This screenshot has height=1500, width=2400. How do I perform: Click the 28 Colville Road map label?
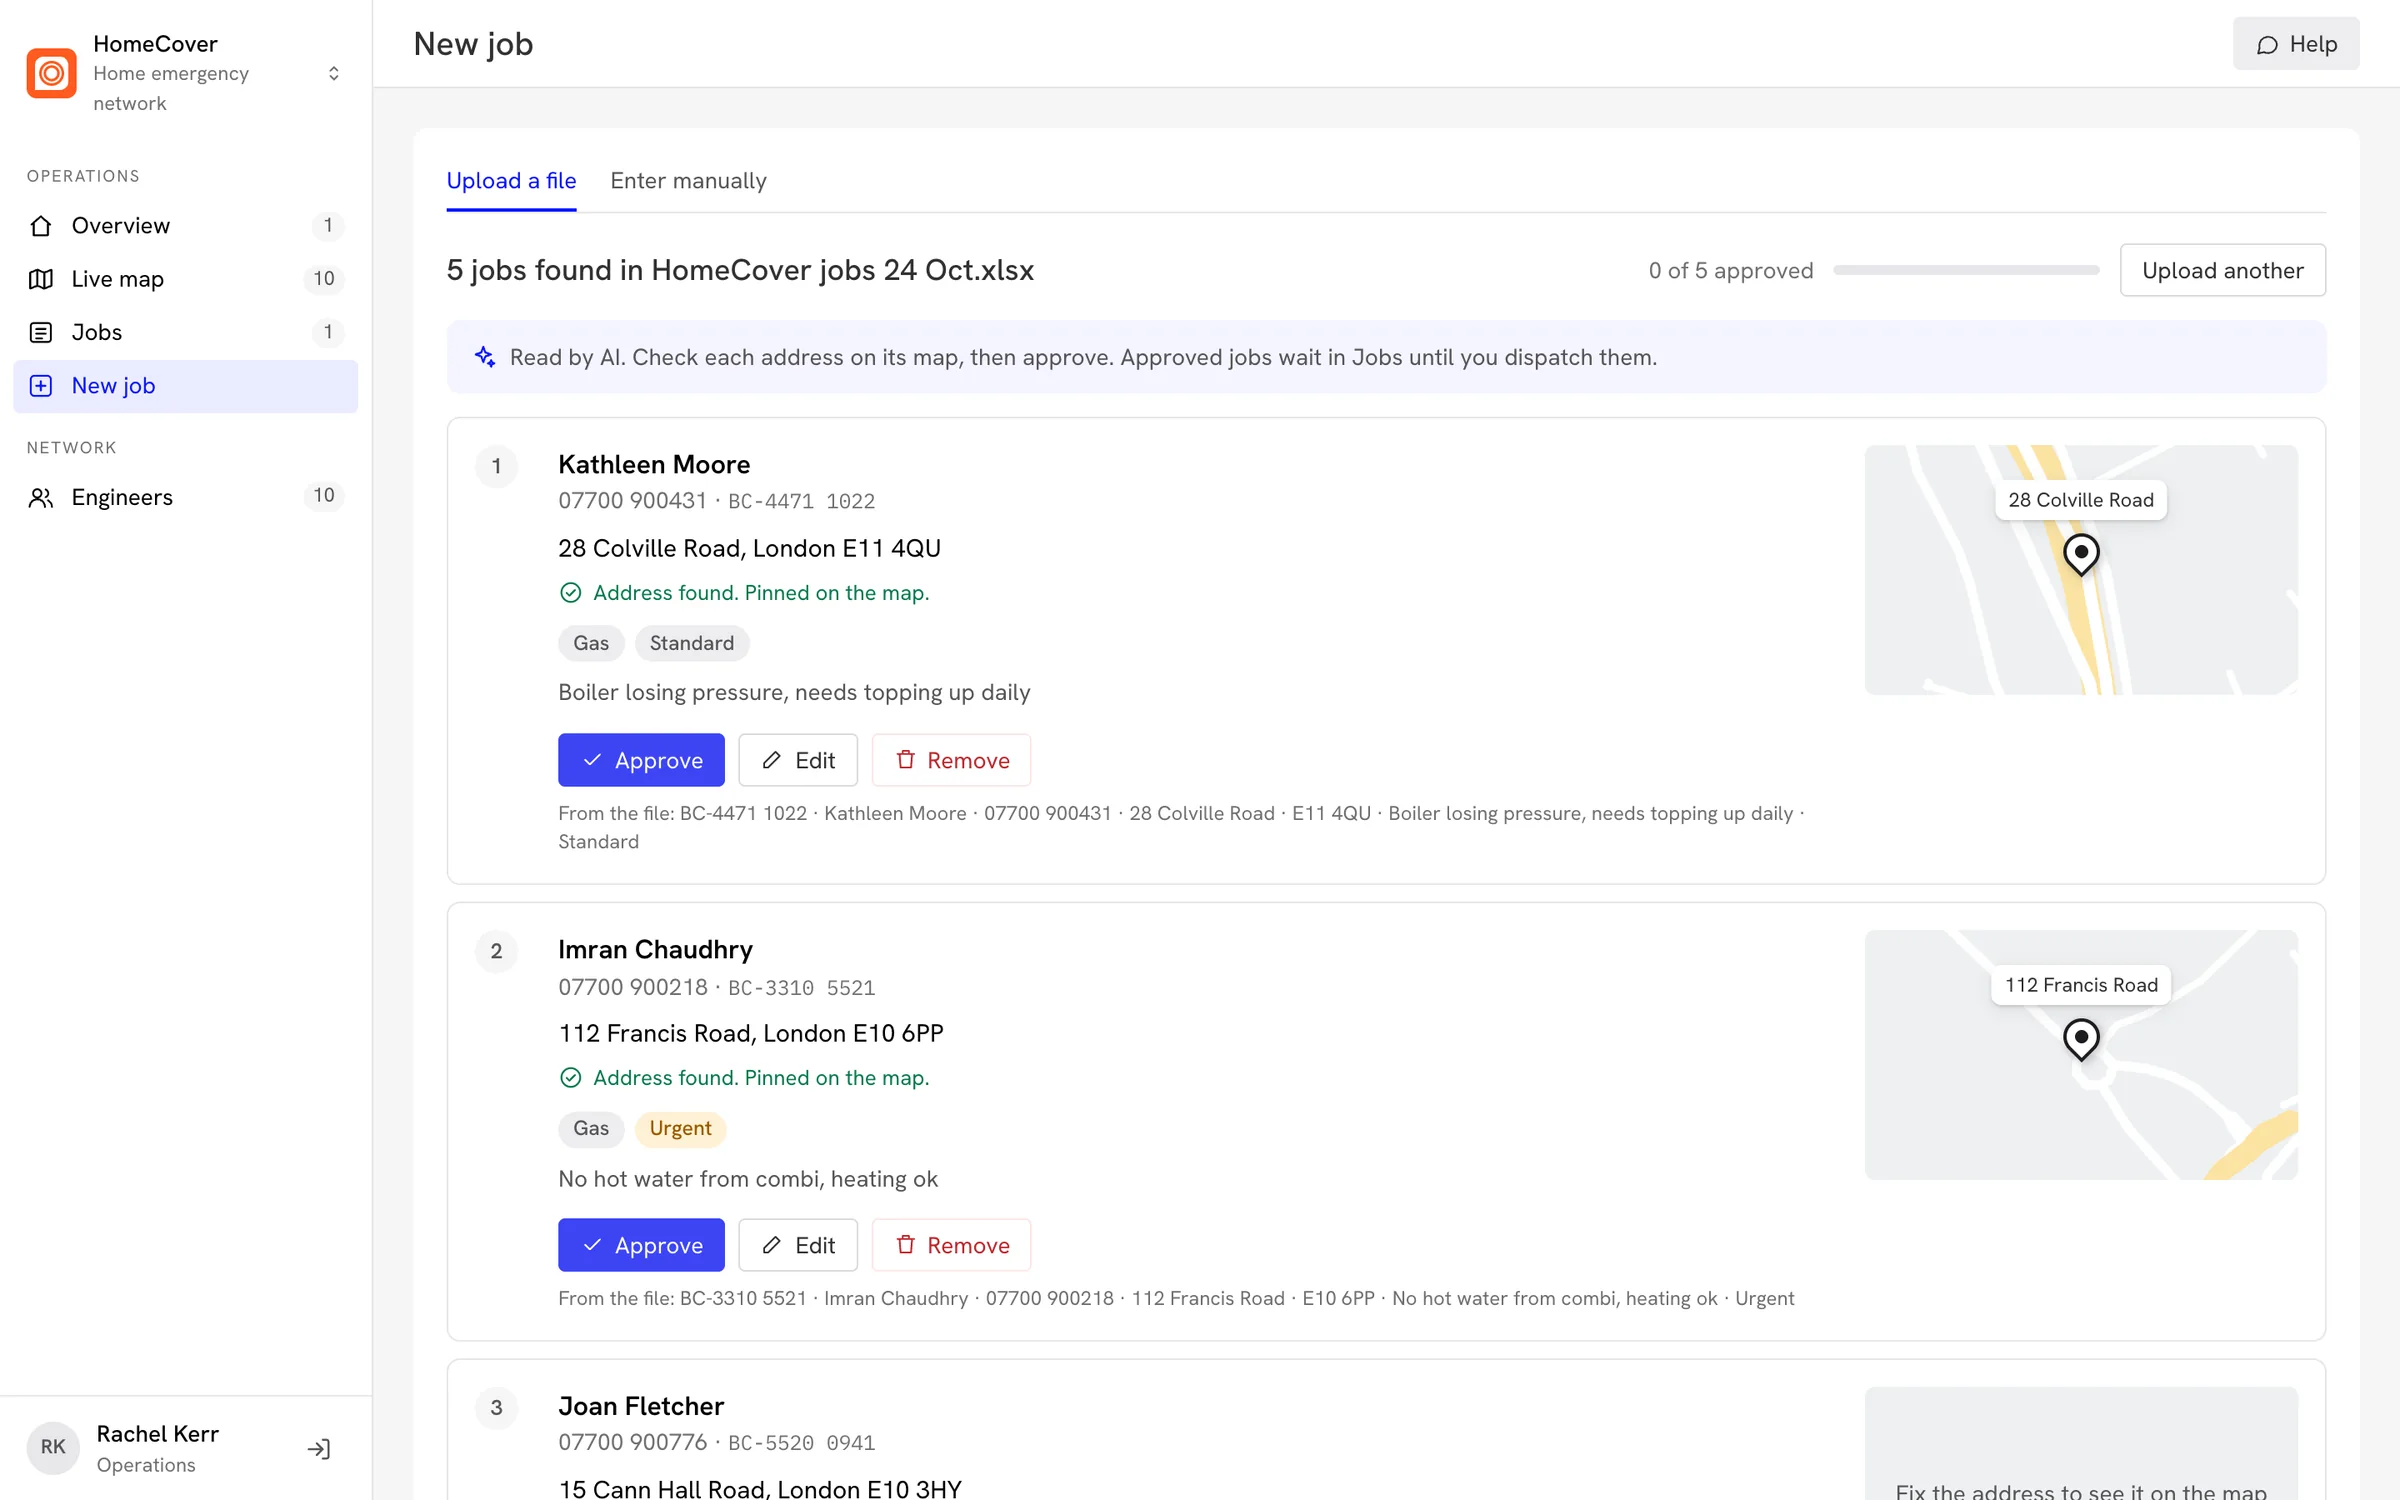click(2081, 500)
